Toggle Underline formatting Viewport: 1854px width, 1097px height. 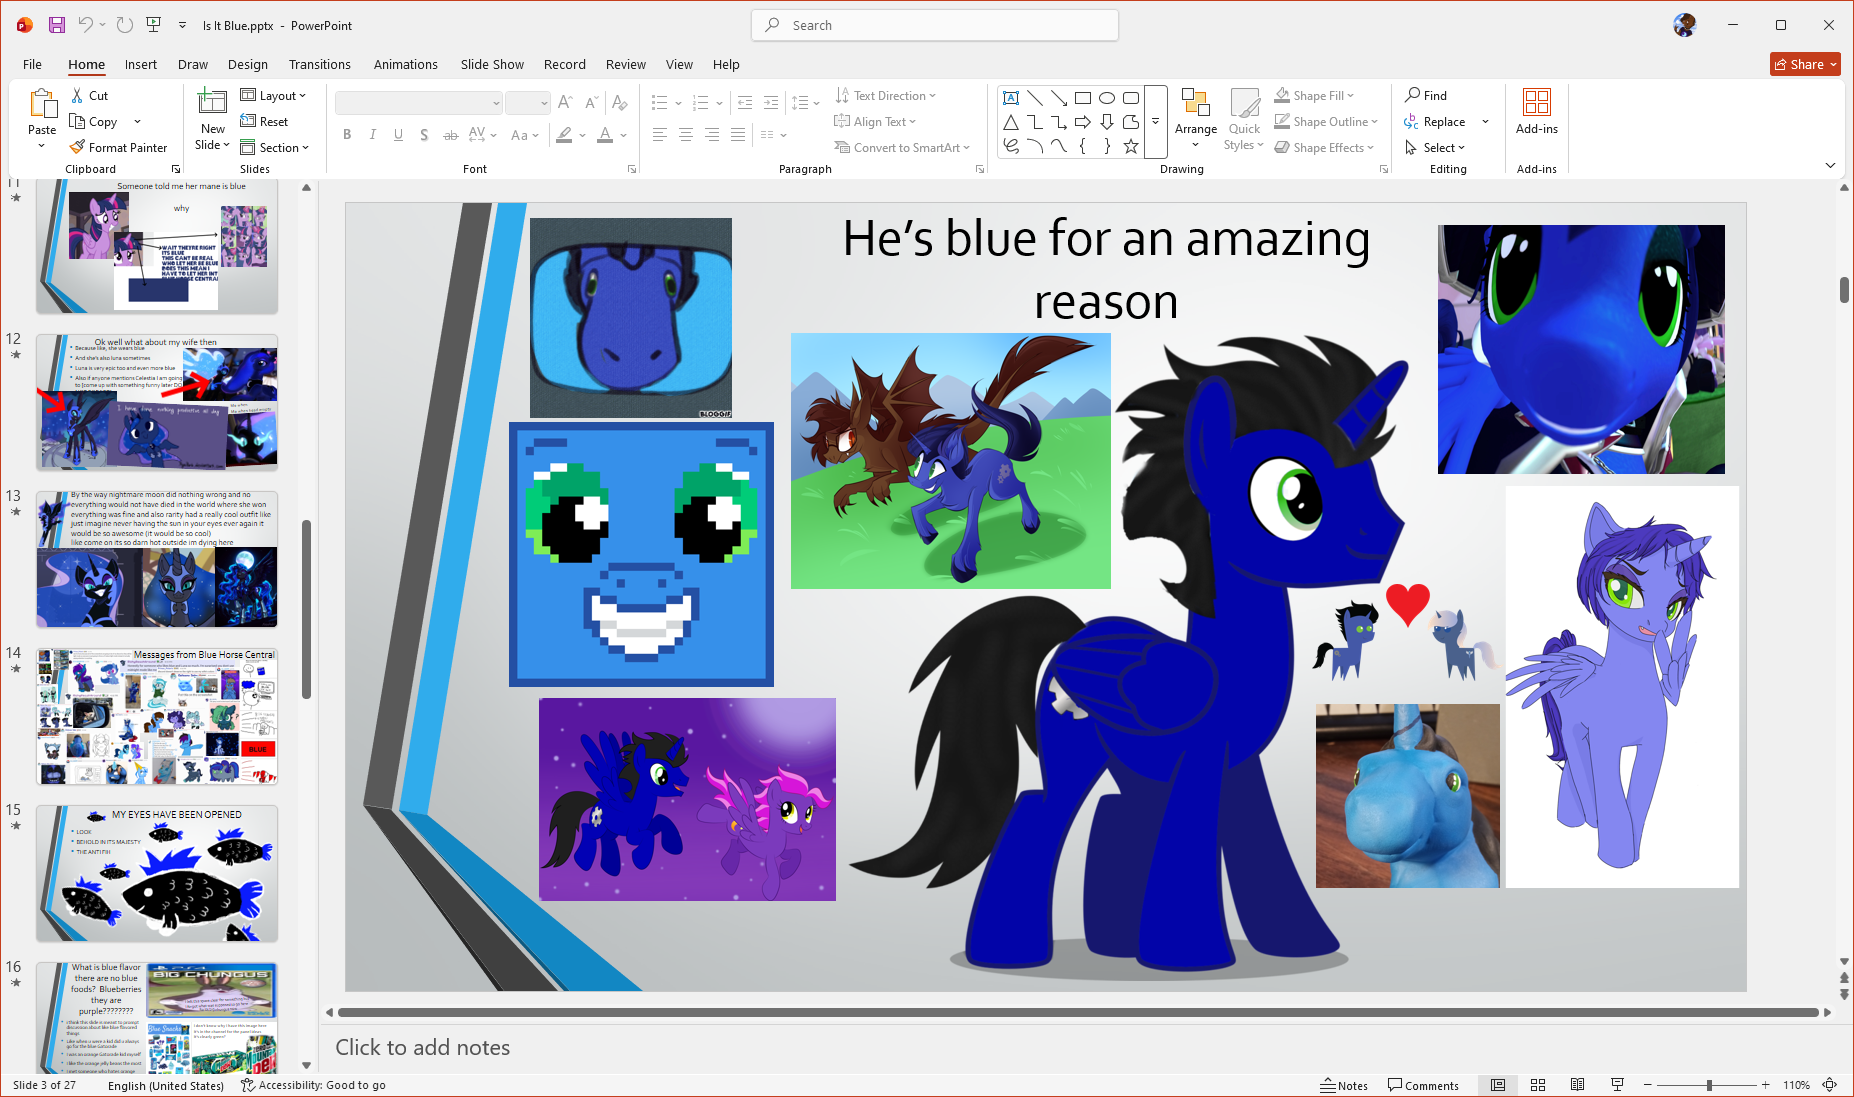399,135
